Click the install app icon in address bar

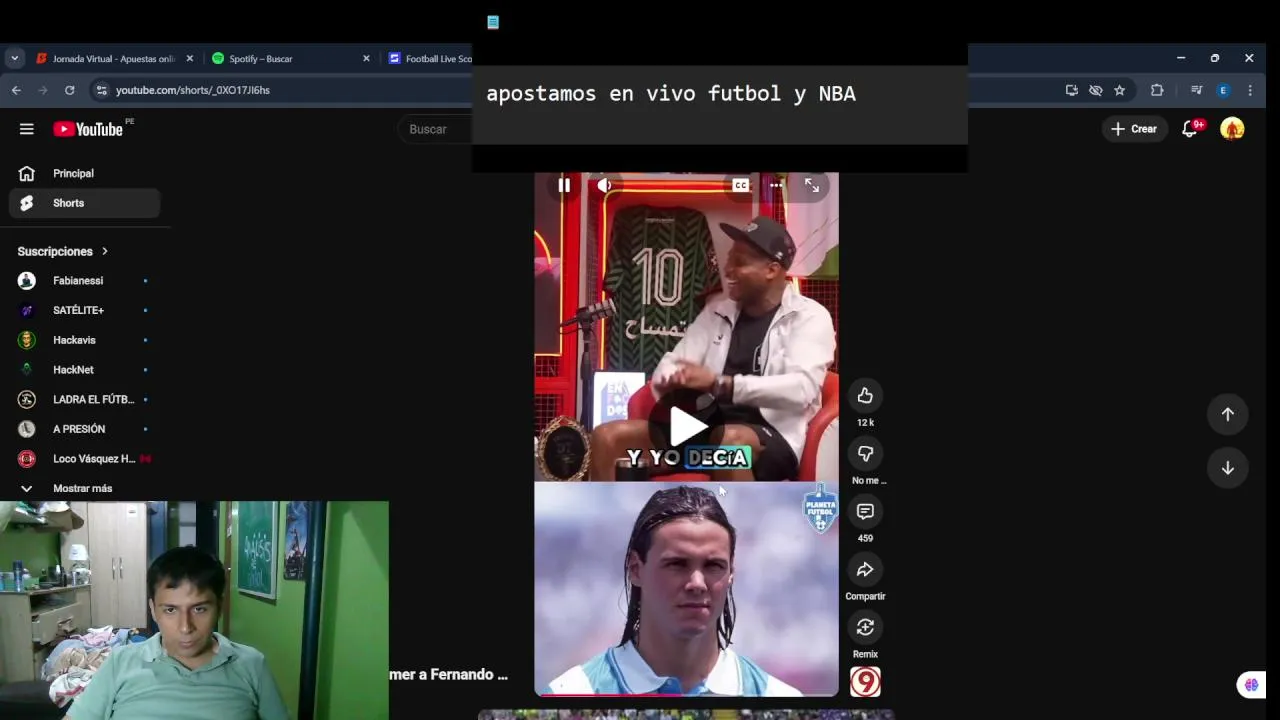[x=1072, y=90]
